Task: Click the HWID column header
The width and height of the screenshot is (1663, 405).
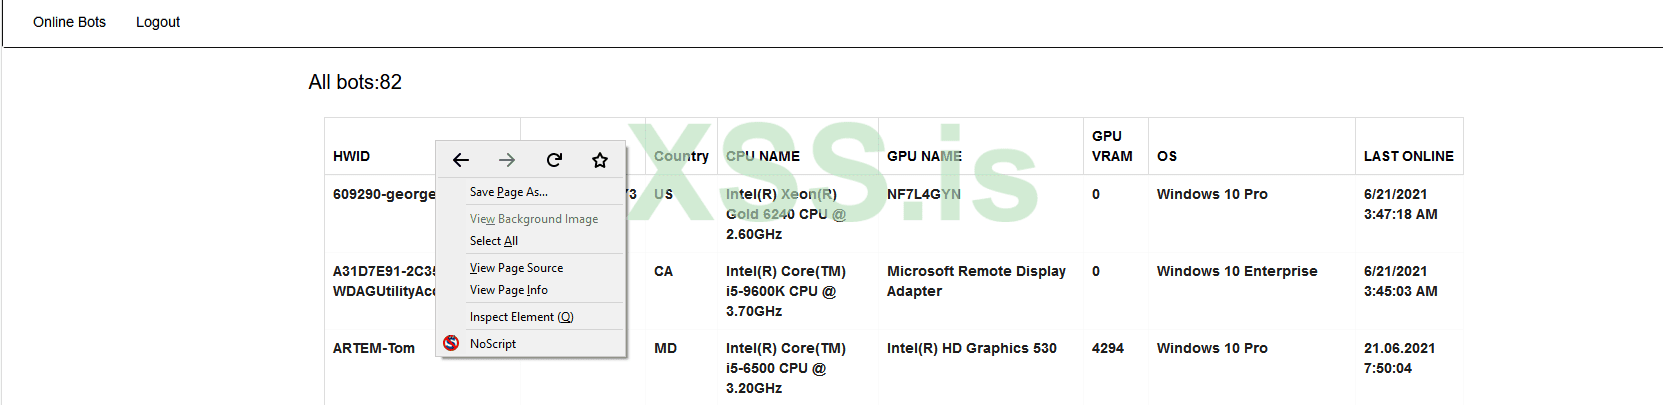Action: click(351, 156)
